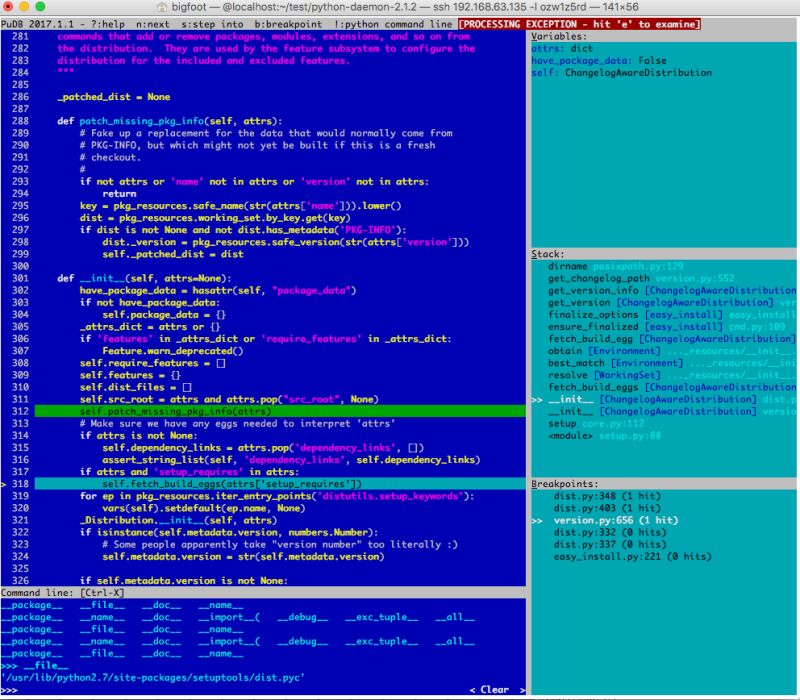Open the "fetch_build_egg" frame in the Stack

pyautogui.click(x=600, y=338)
